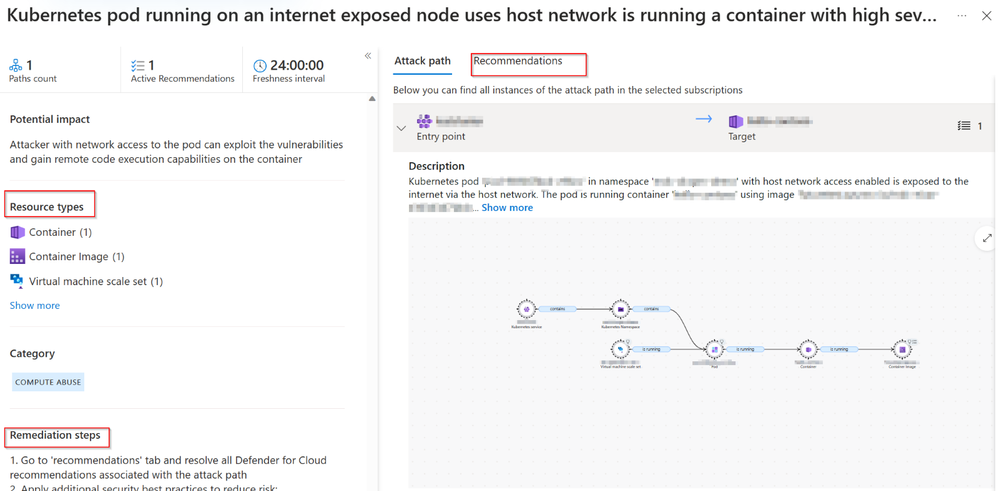Click the Entry point Kubernetes icon

(x=424, y=121)
